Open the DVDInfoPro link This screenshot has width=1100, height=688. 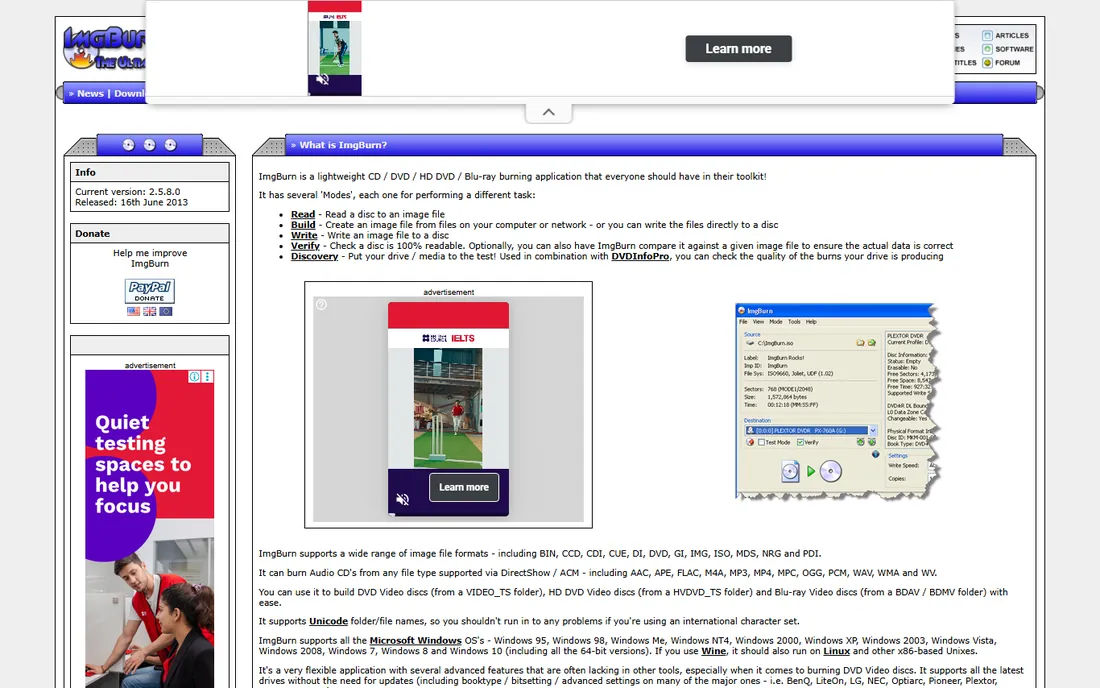(x=640, y=257)
